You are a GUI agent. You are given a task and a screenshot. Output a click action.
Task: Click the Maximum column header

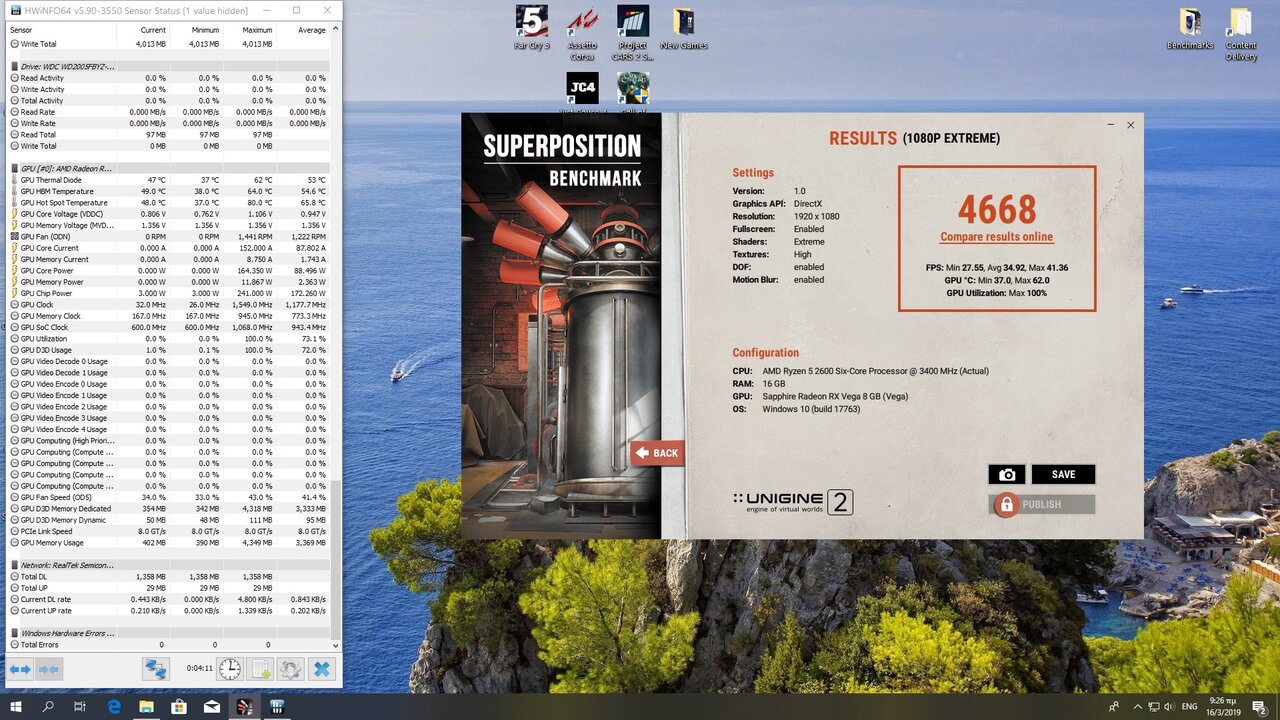coord(248,30)
